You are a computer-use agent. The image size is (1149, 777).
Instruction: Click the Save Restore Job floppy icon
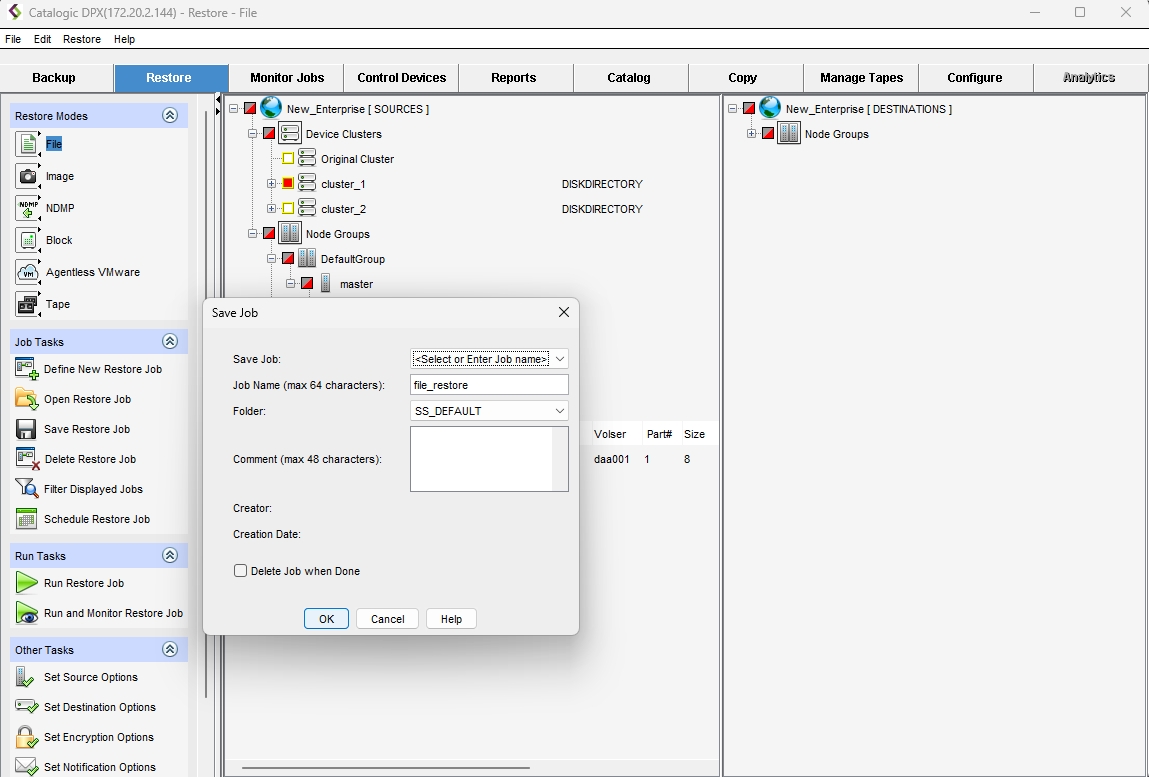(27, 429)
